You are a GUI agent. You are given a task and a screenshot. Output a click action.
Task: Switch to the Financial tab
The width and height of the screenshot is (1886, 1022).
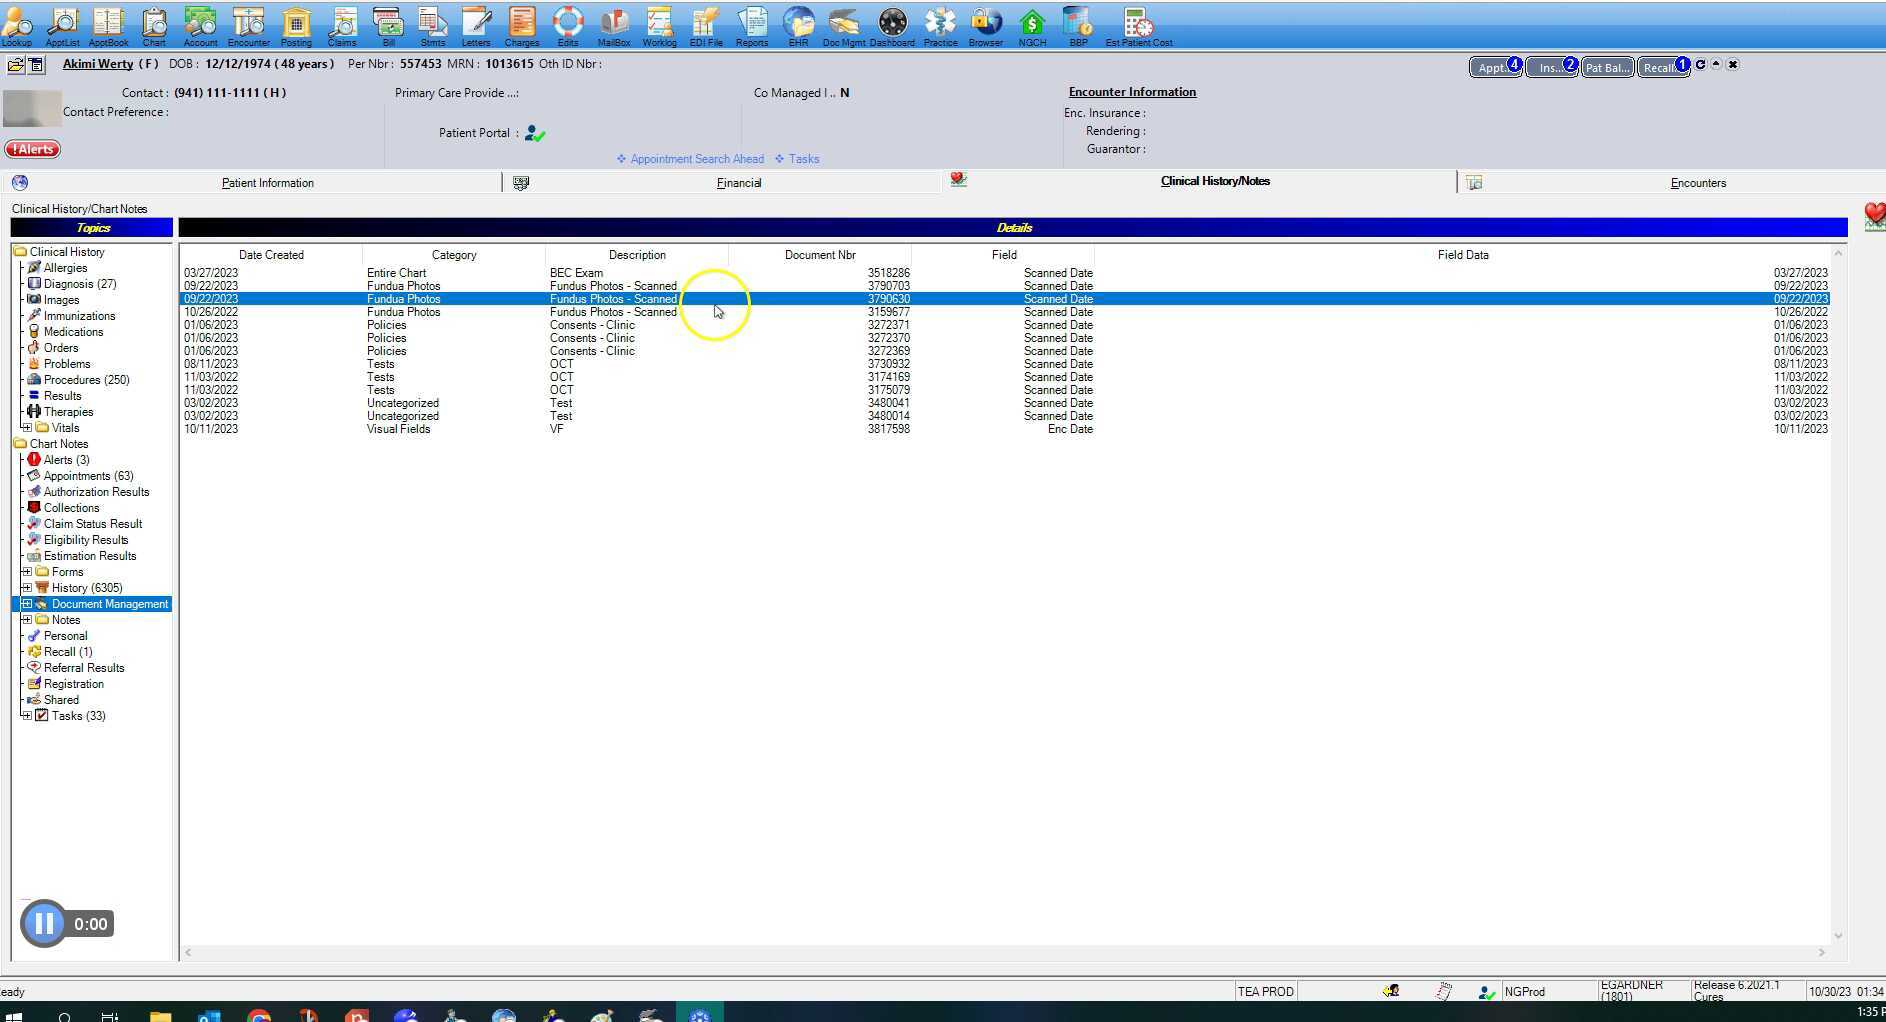[739, 182]
